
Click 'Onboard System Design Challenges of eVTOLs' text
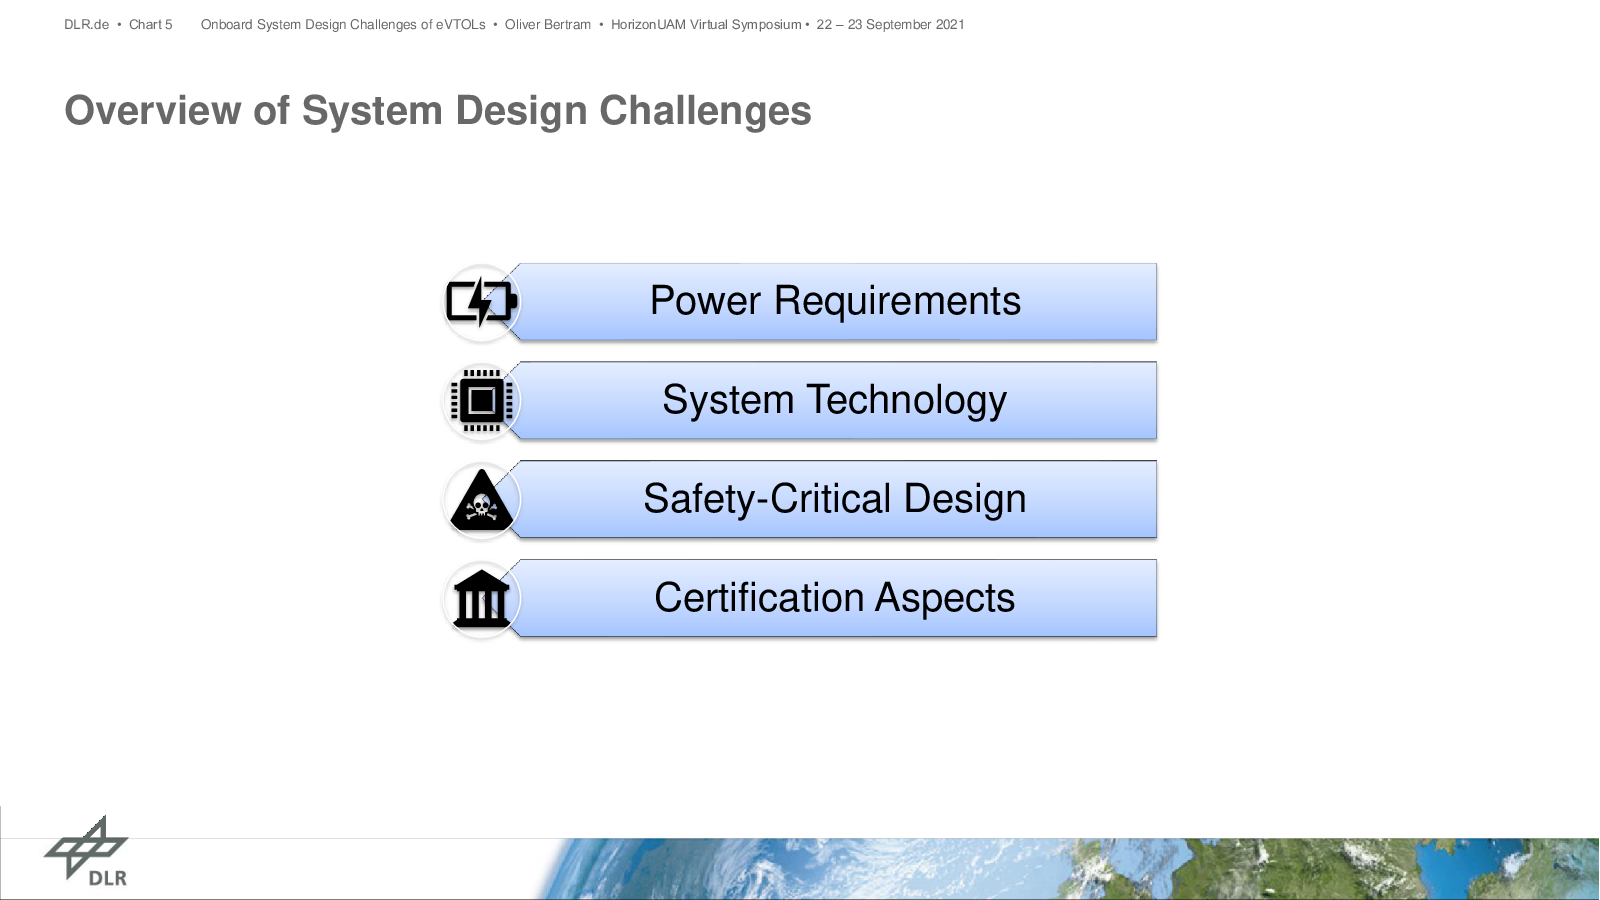pyautogui.click(x=343, y=24)
